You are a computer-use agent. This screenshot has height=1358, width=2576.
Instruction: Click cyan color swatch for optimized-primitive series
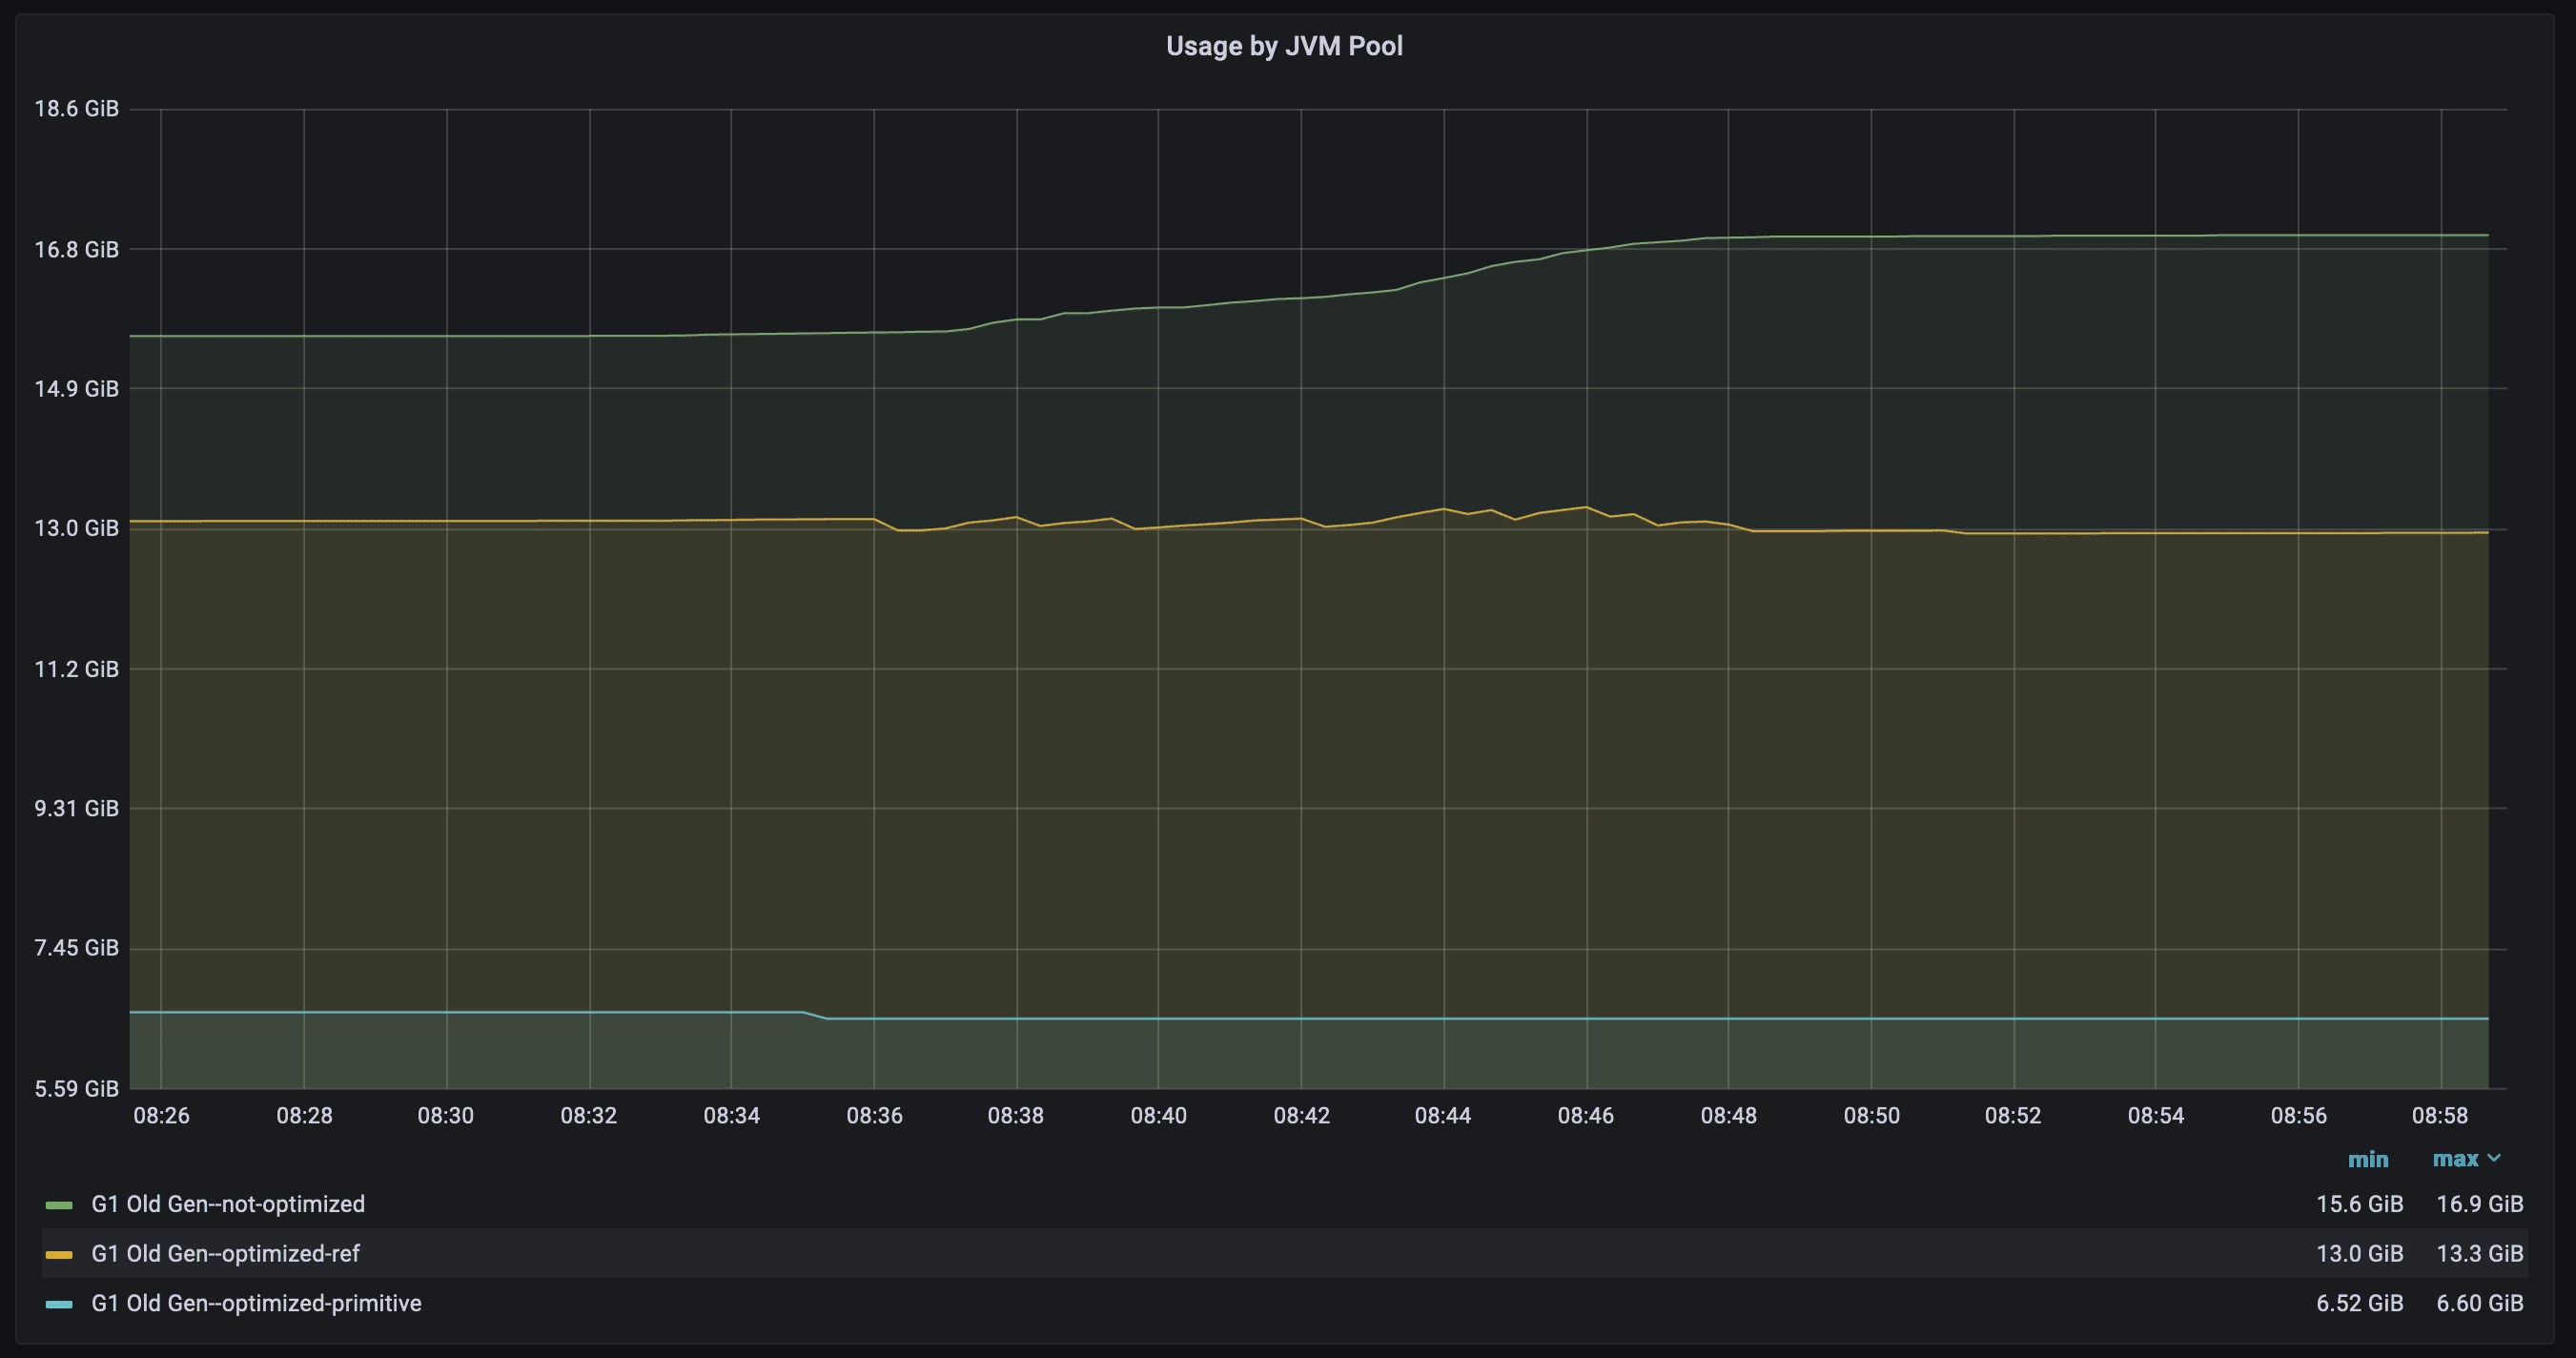pos(59,1305)
